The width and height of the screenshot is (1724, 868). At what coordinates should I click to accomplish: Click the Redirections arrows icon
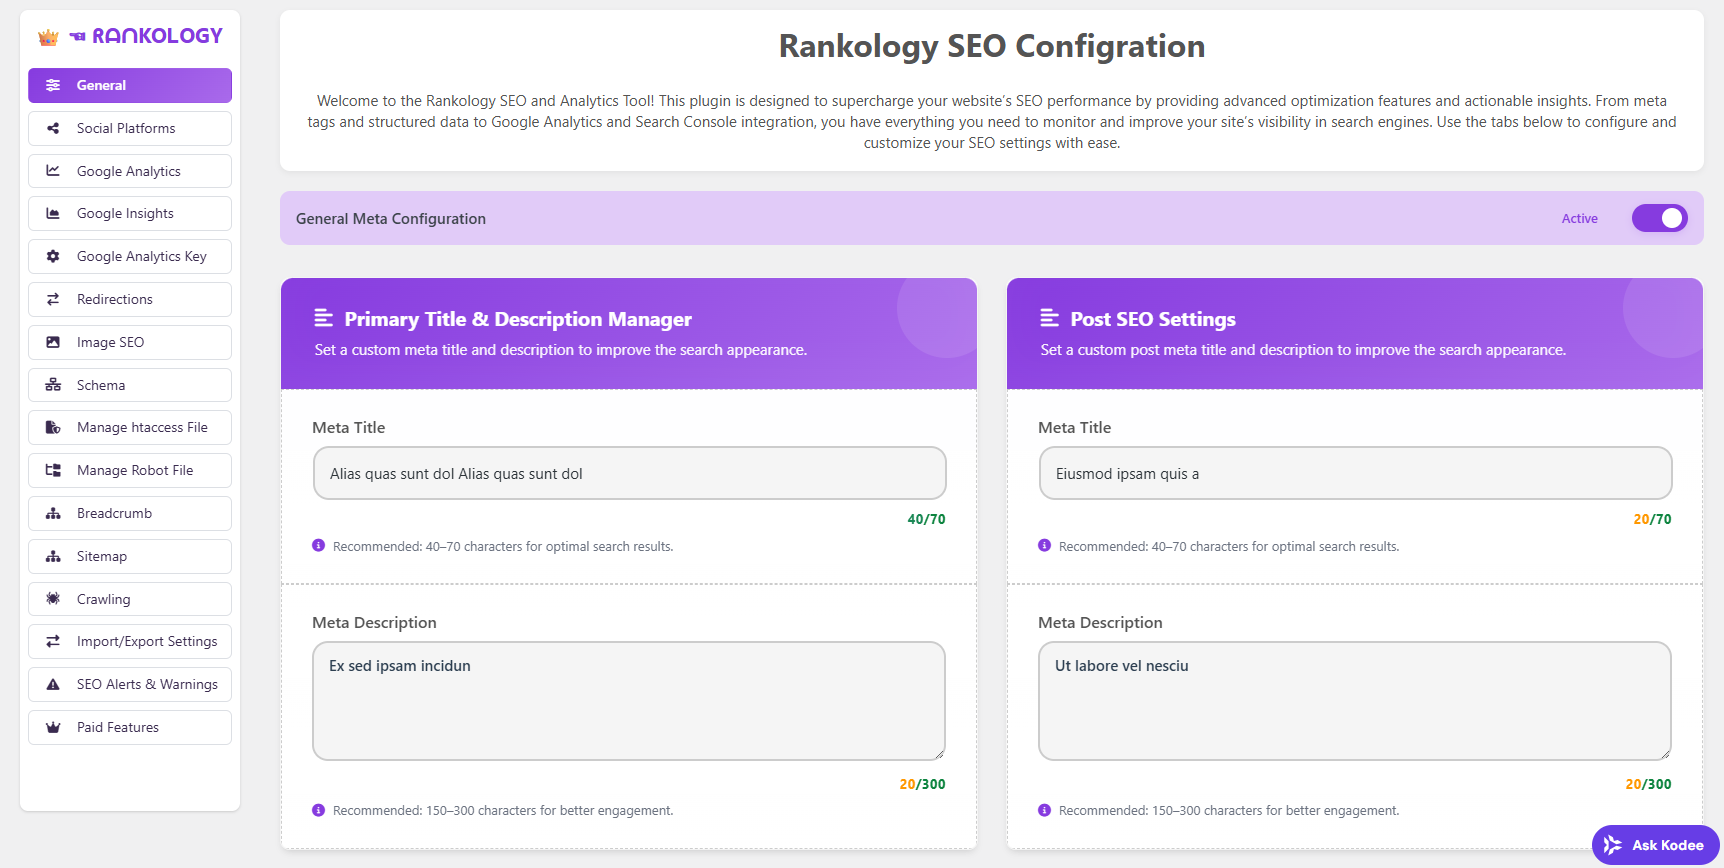[x=53, y=299]
